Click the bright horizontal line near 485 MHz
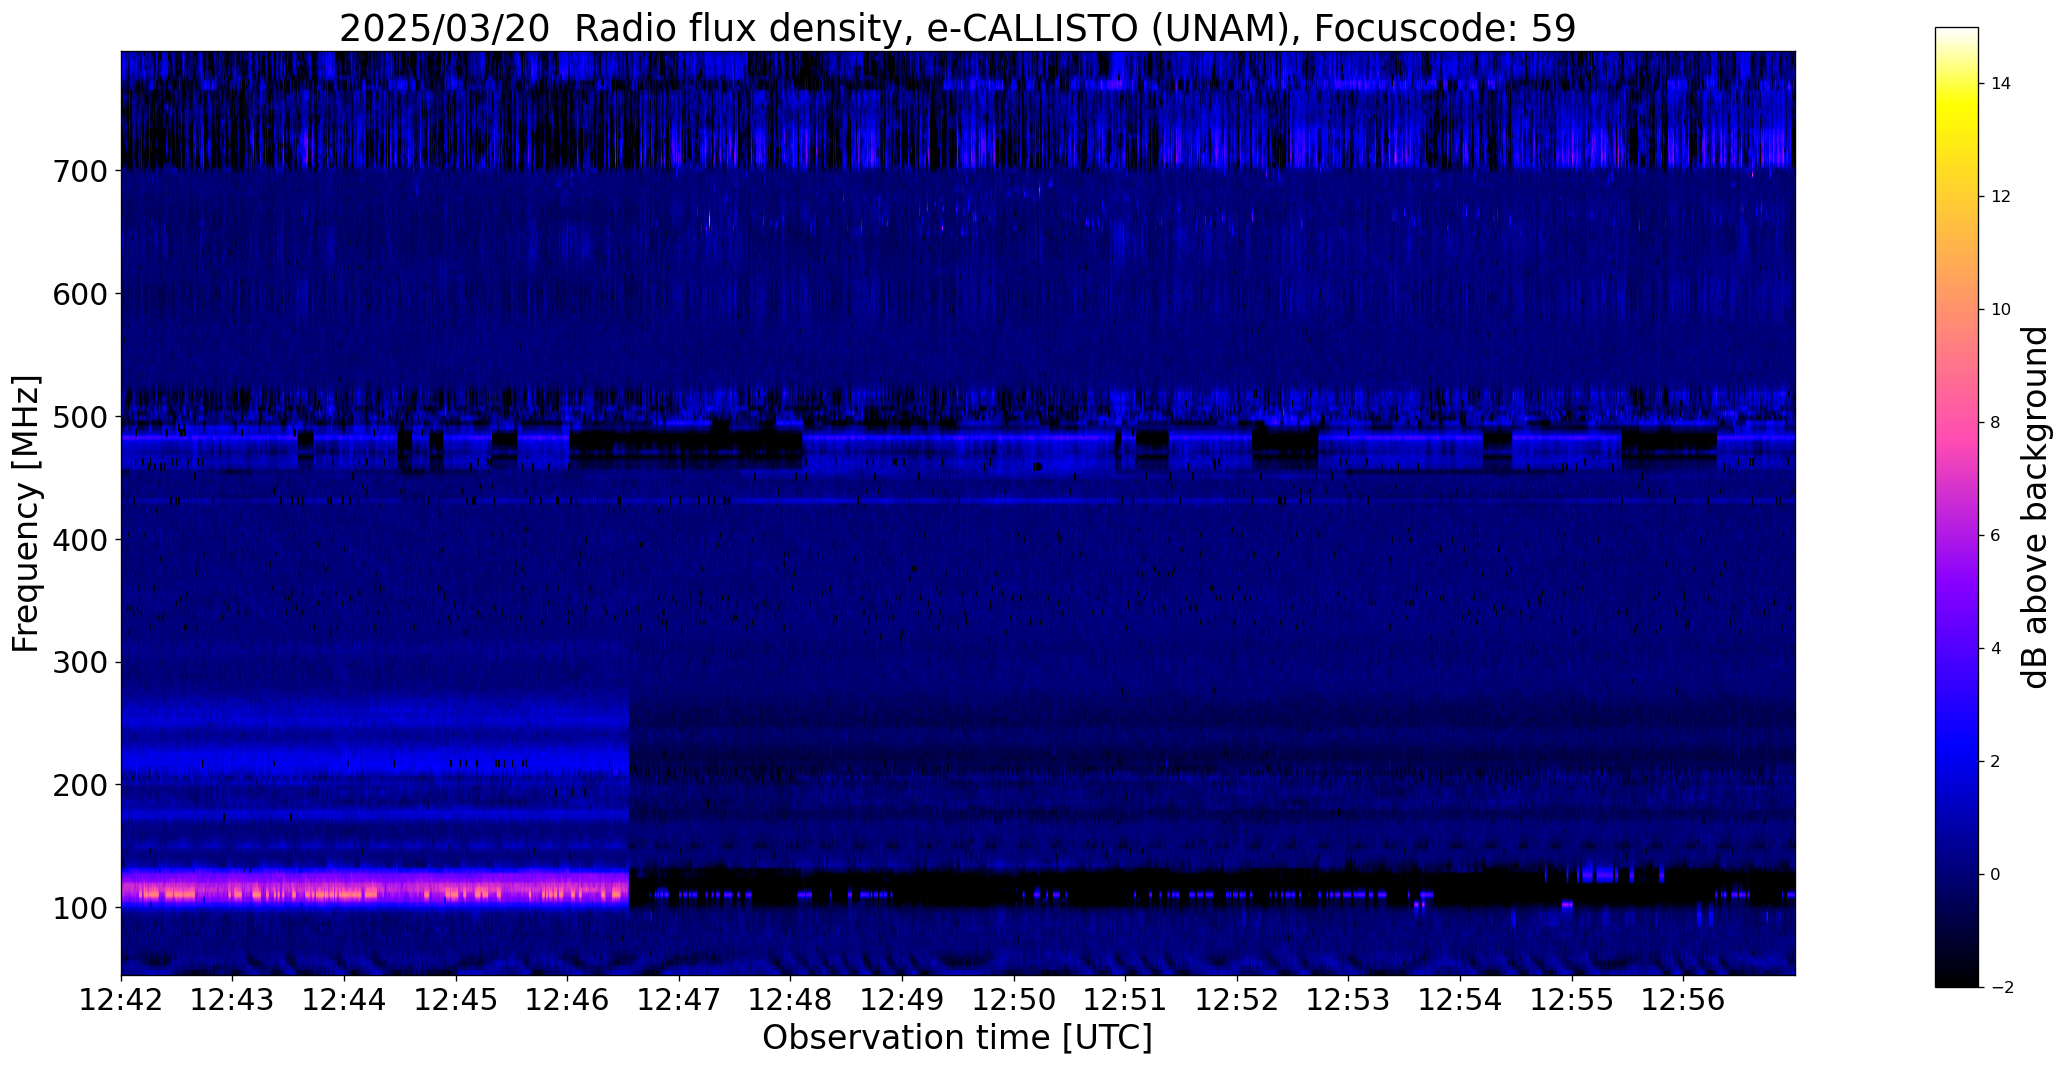Image resolution: width=2066 pixels, height=1067 pixels. coord(957,437)
